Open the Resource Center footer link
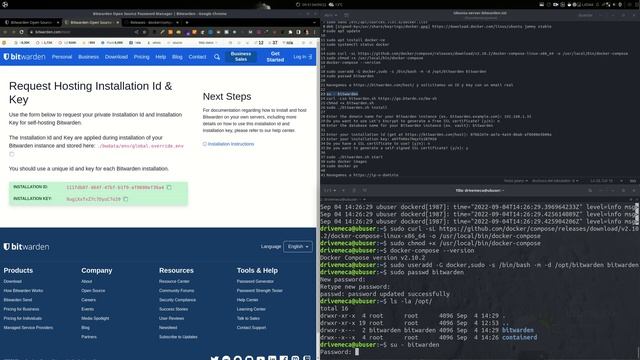 point(174,281)
